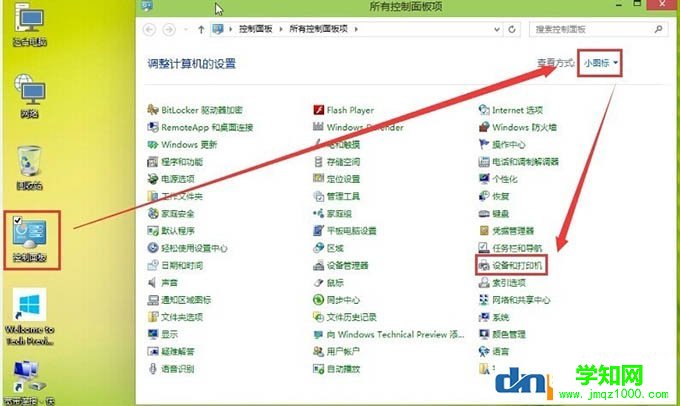Viewport: 680px width, 406px height.
Task: Open the 文件夹选项 link
Action: tap(182, 317)
